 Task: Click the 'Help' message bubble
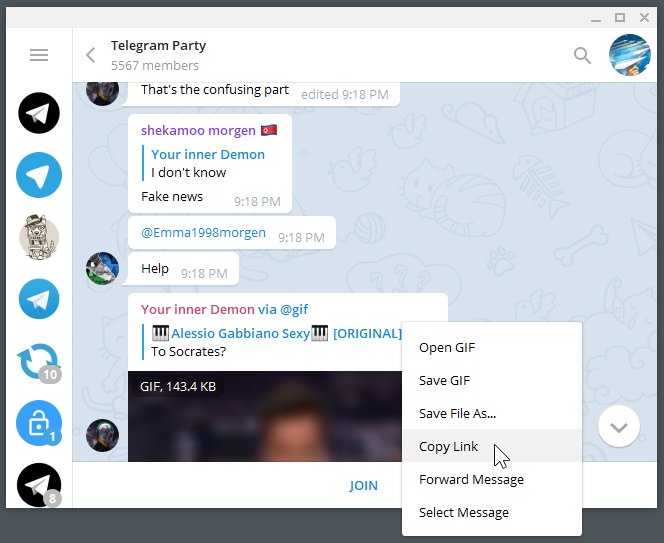coord(183,269)
